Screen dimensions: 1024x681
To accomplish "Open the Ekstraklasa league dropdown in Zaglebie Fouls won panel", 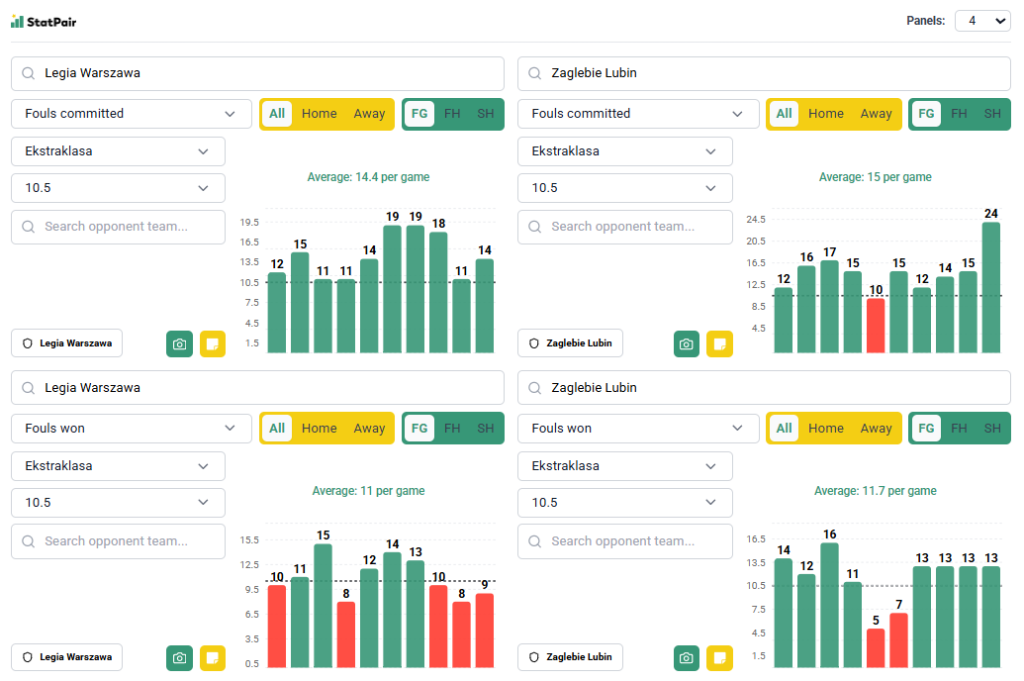I will (x=625, y=466).
